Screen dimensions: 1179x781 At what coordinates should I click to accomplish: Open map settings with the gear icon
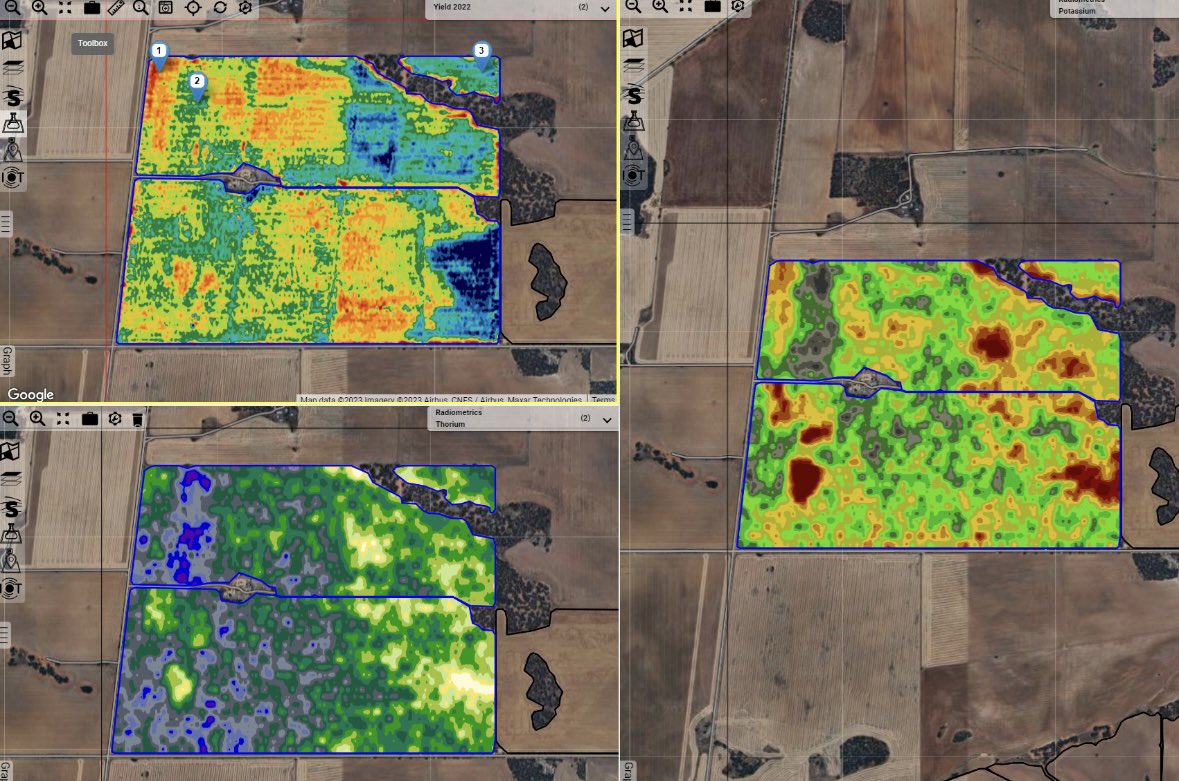pos(247,9)
